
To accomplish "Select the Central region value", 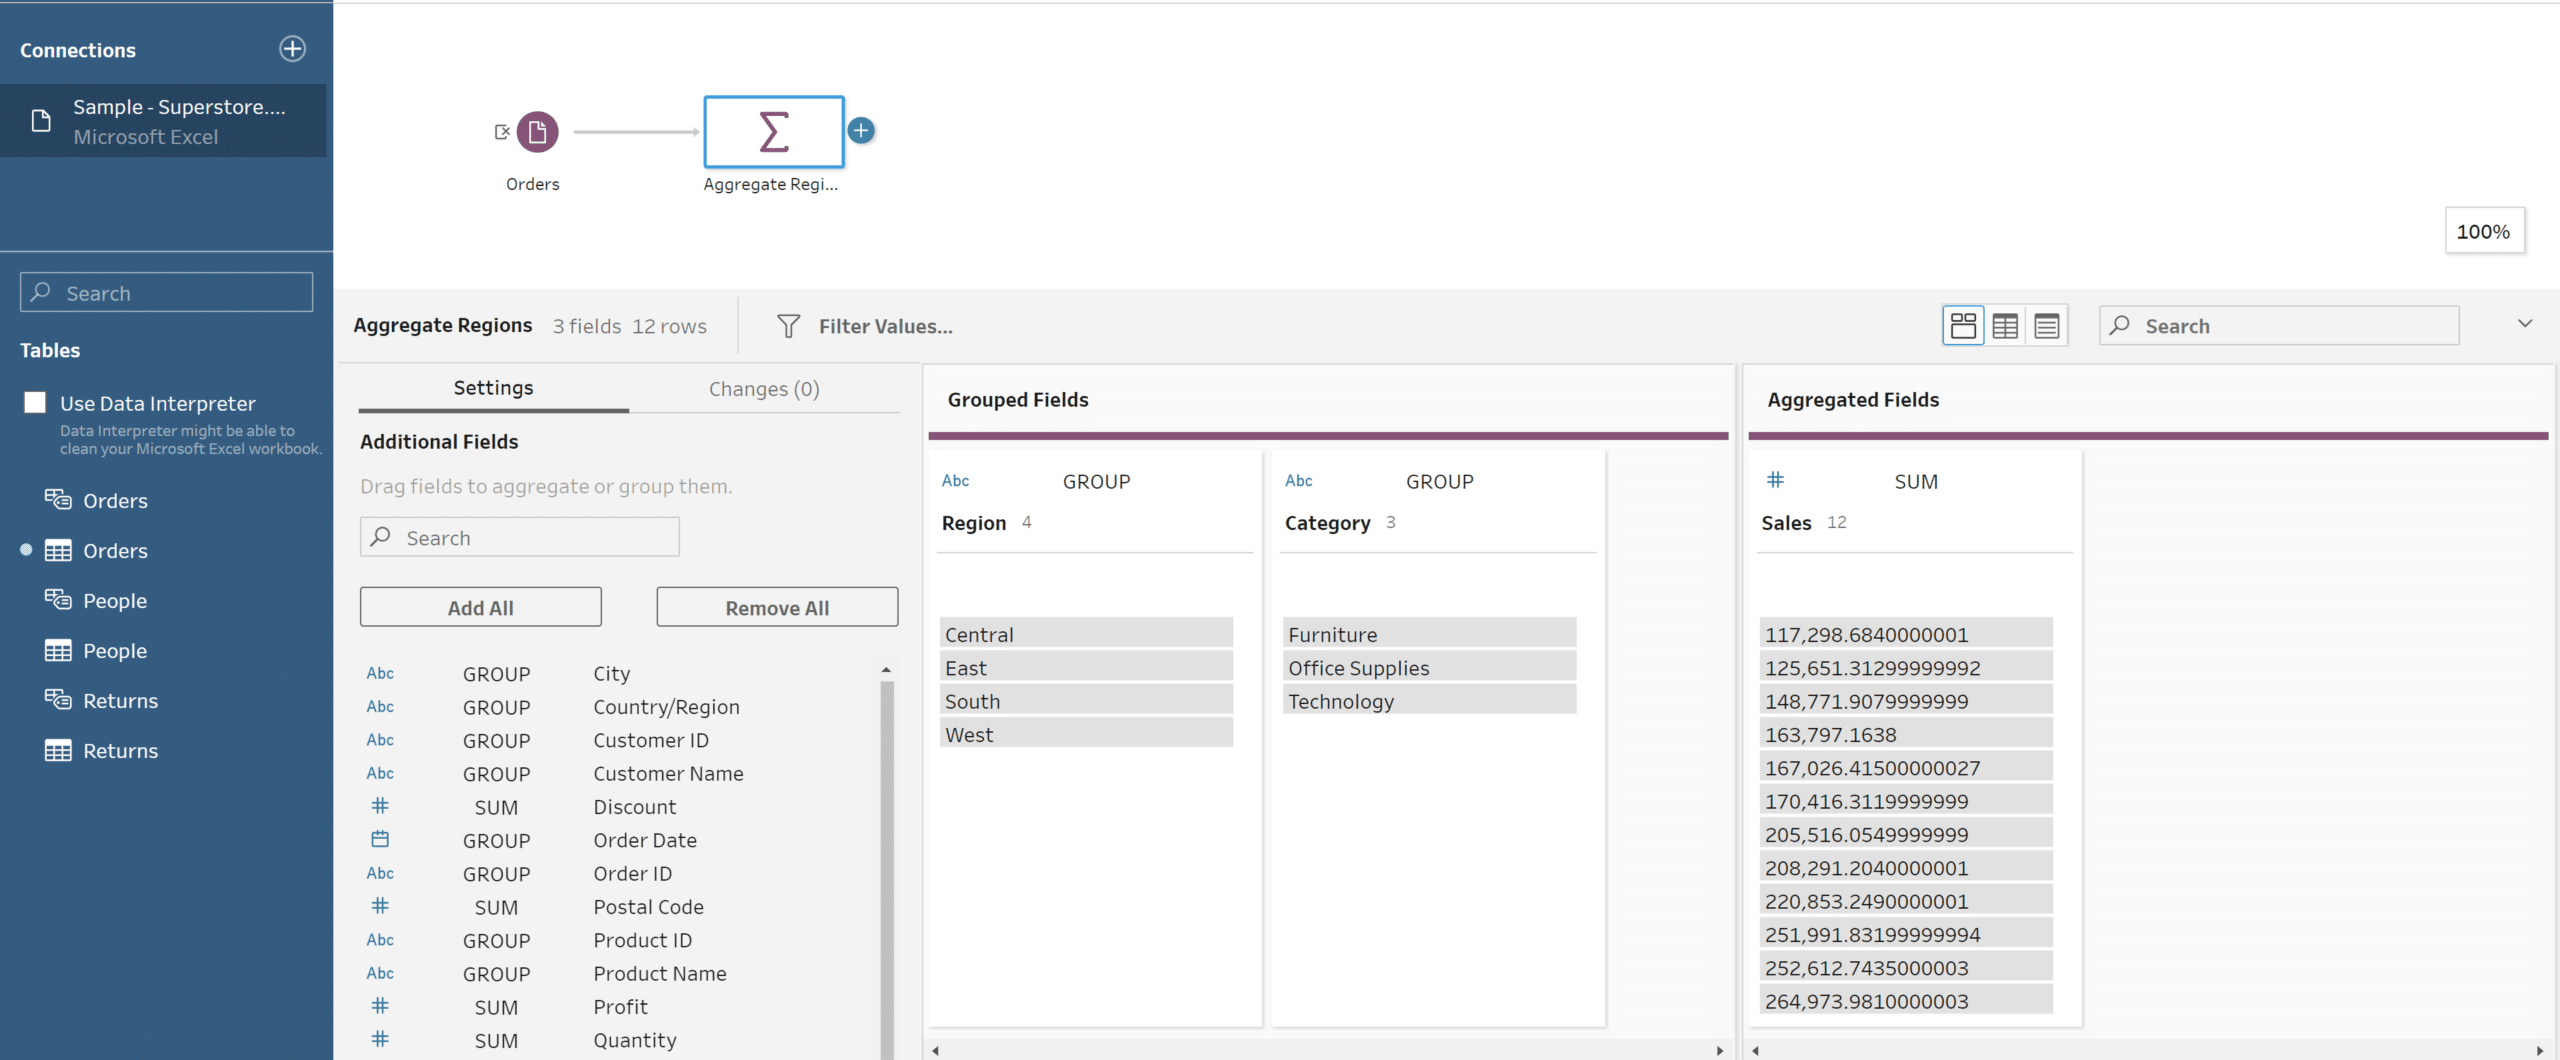I will (1086, 634).
